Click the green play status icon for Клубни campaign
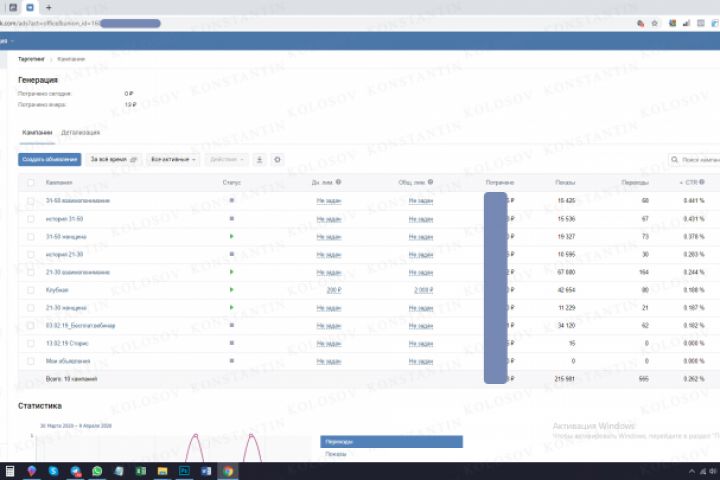 (x=231, y=290)
